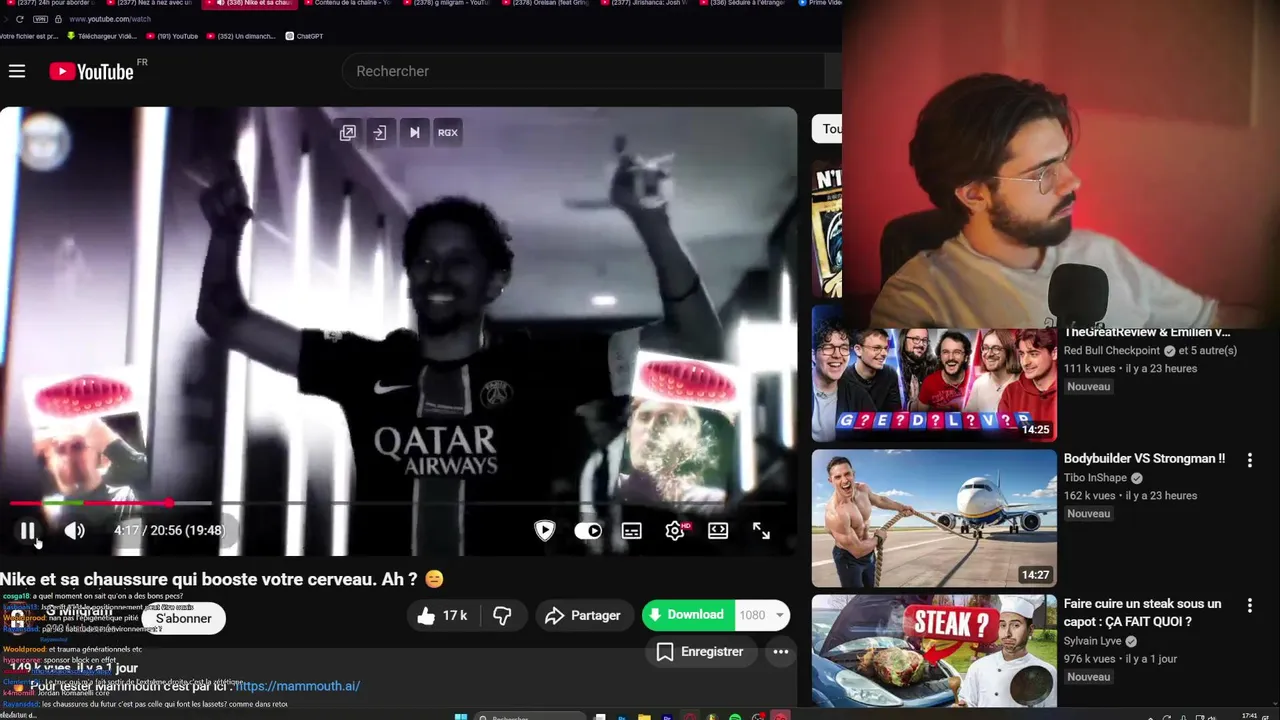
Task: Open Spotify from the taskbar
Action: click(x=735, y=716)
